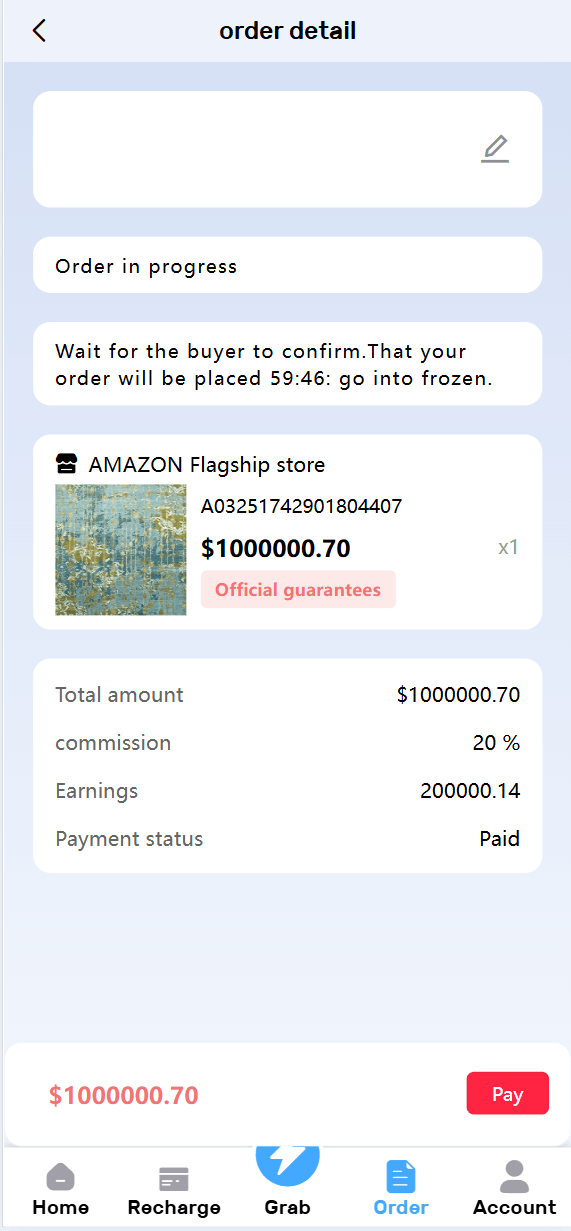571x1231 pixels.
Task: Tap the order detail page title
Action: (x=288, y=31)
